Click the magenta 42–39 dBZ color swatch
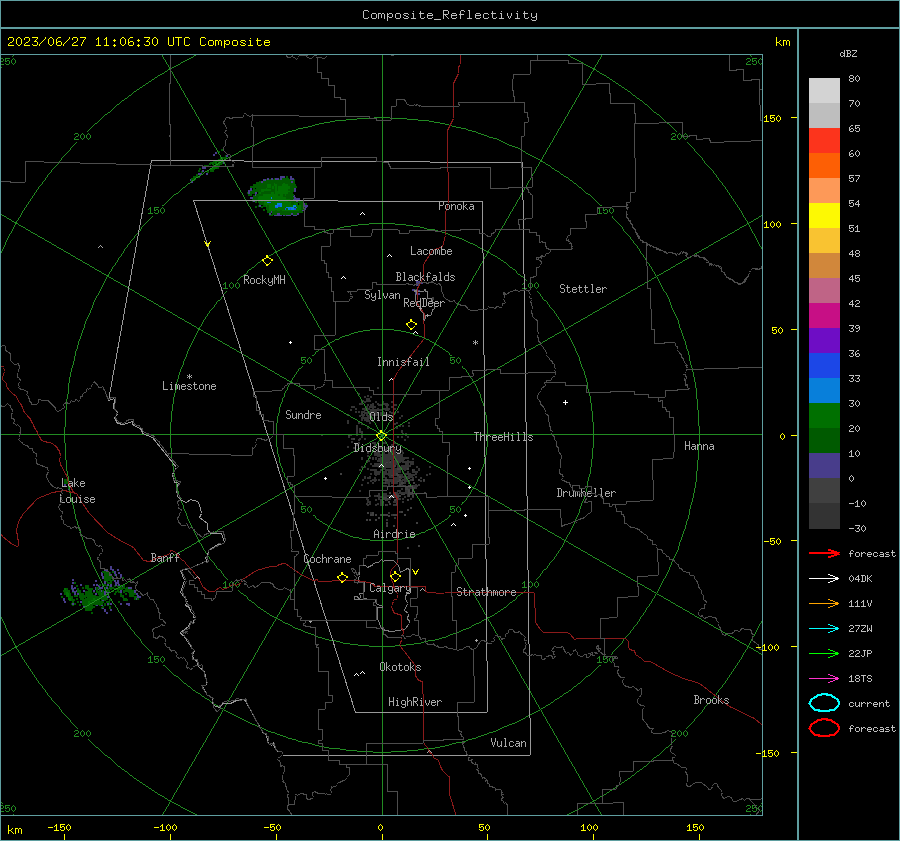Screen dimensions: 900x841 coord(824,316)
